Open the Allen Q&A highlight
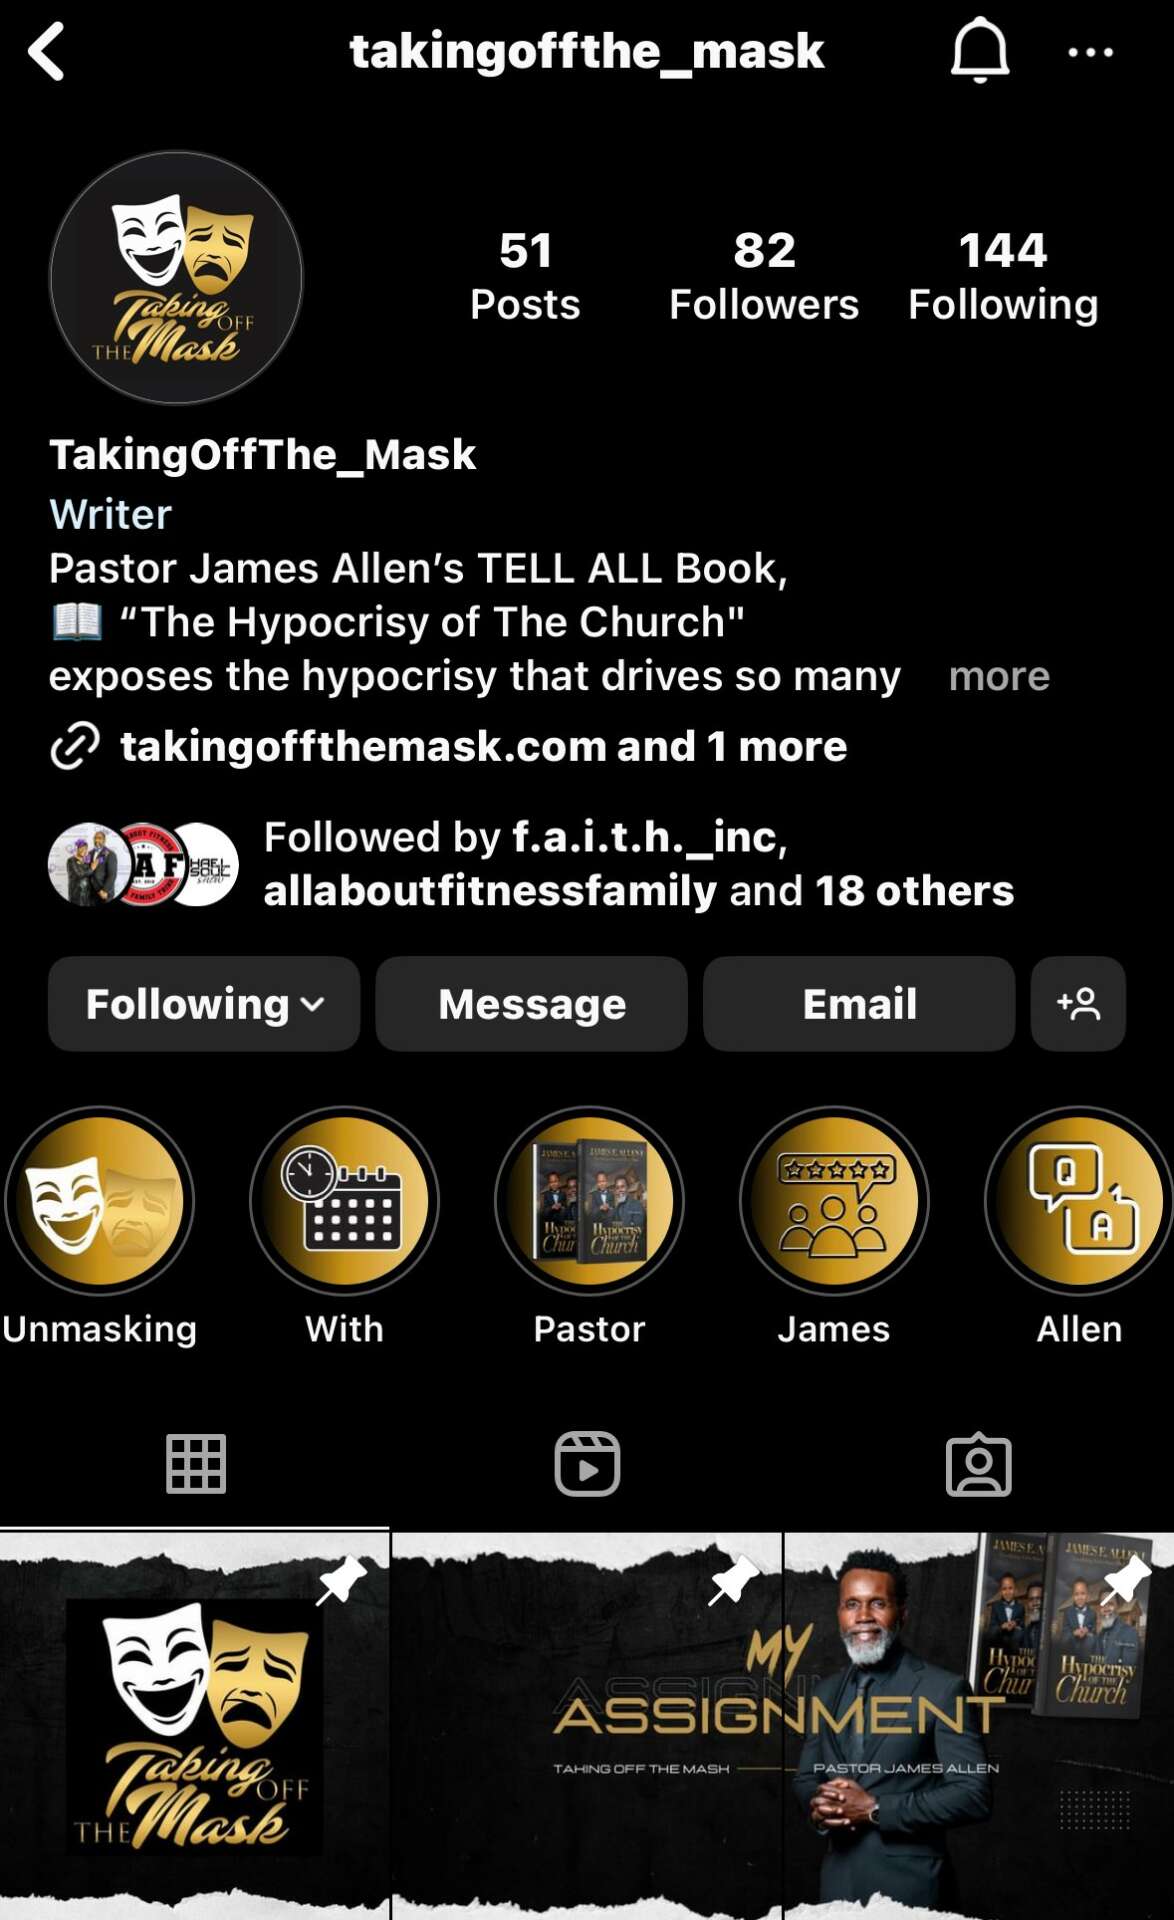The height and width of the screenshot is (1920, 1174). [x=1079, y=1200]
